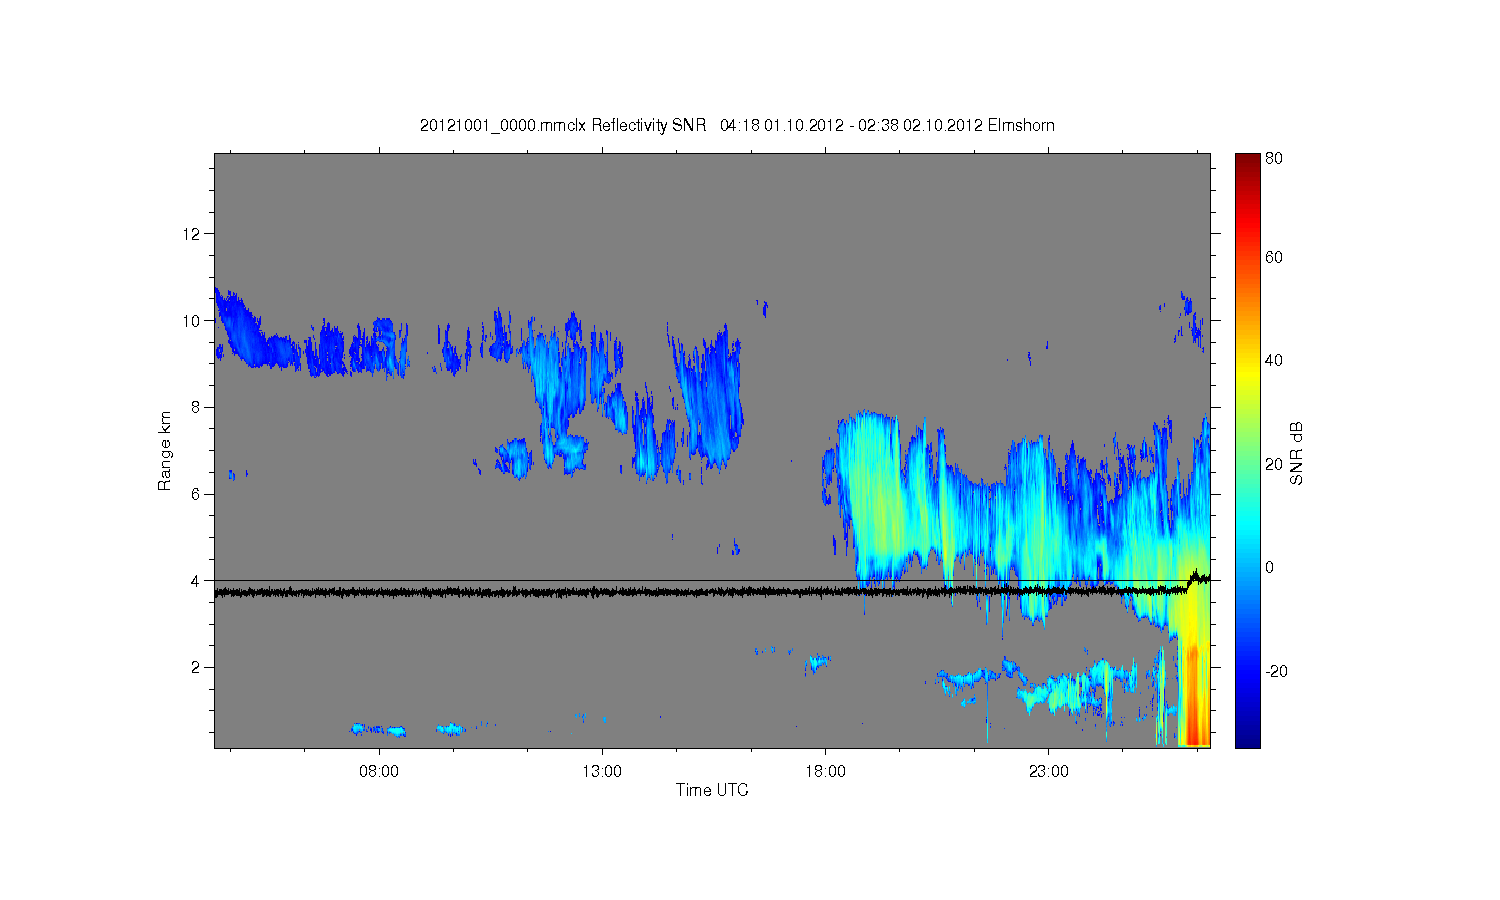Click the 18:00 time tick label

(x=825, y=771)
